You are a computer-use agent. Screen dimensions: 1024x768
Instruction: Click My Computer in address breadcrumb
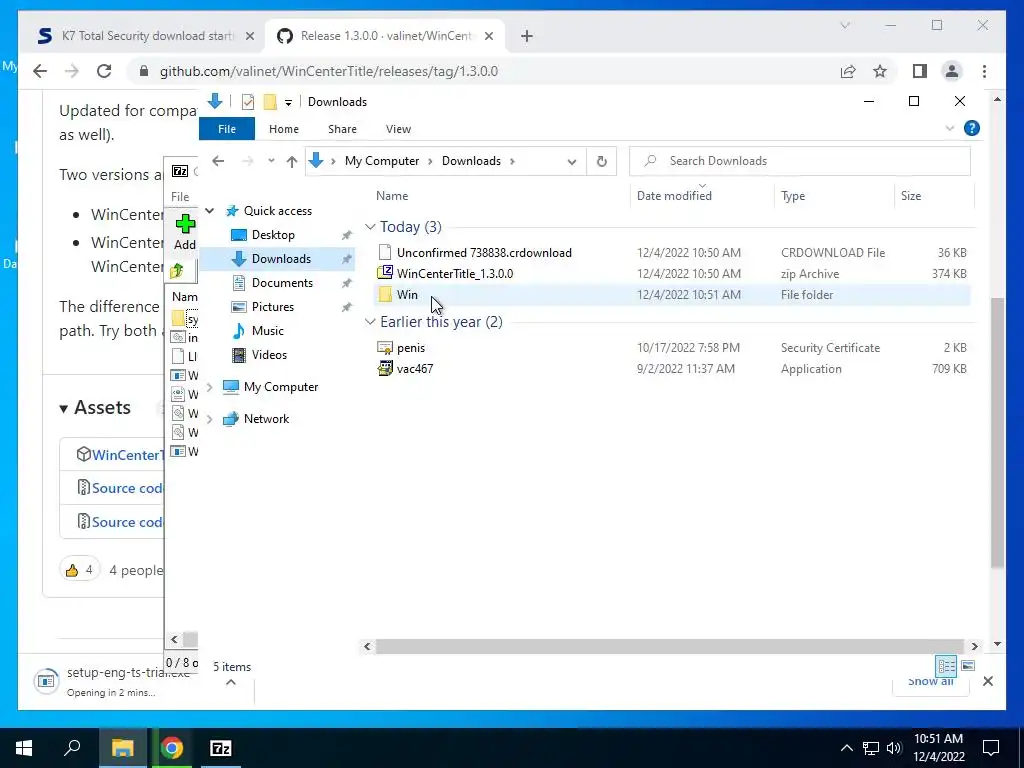[x=382, y=161]
